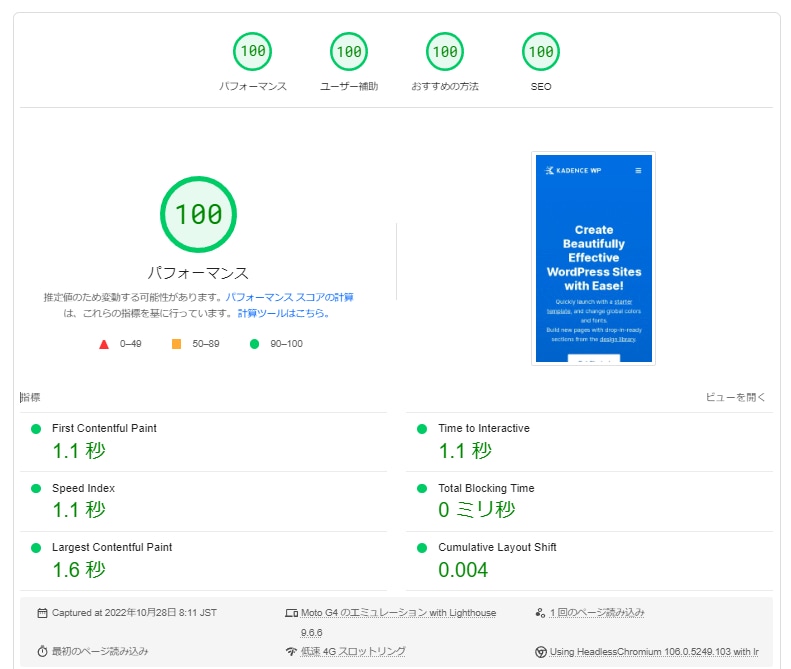791x669 pixels.
Task: Click the red triangle 0–49 legend icon
Action: tap(104, 344)
